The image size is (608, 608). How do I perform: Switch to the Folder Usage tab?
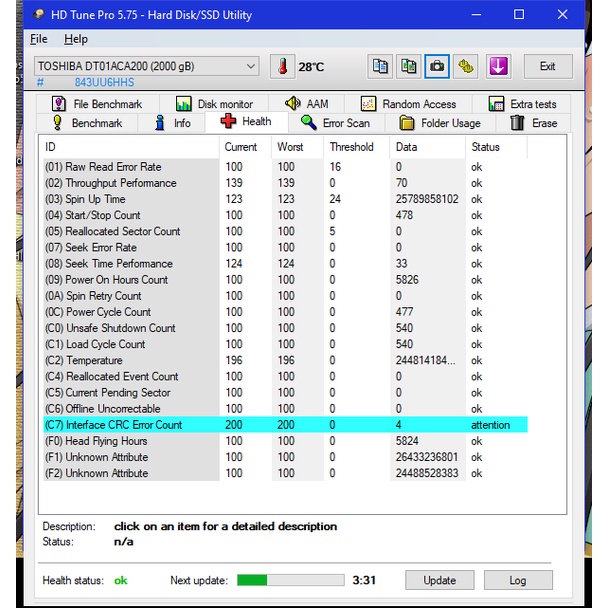(x=440, y=123)
